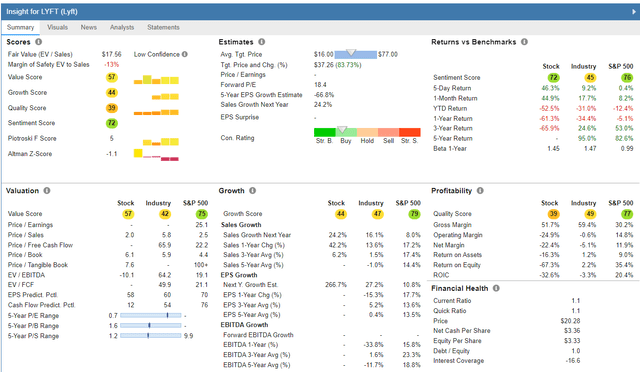The height and width of the screenshot is (372, 640).
Task: Click the Str. B. green rating segment
Action: click(324, 132)
